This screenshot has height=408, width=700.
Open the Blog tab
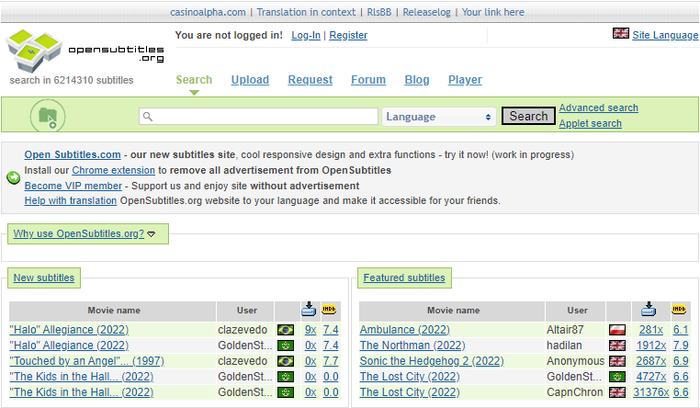coord(417,79)
